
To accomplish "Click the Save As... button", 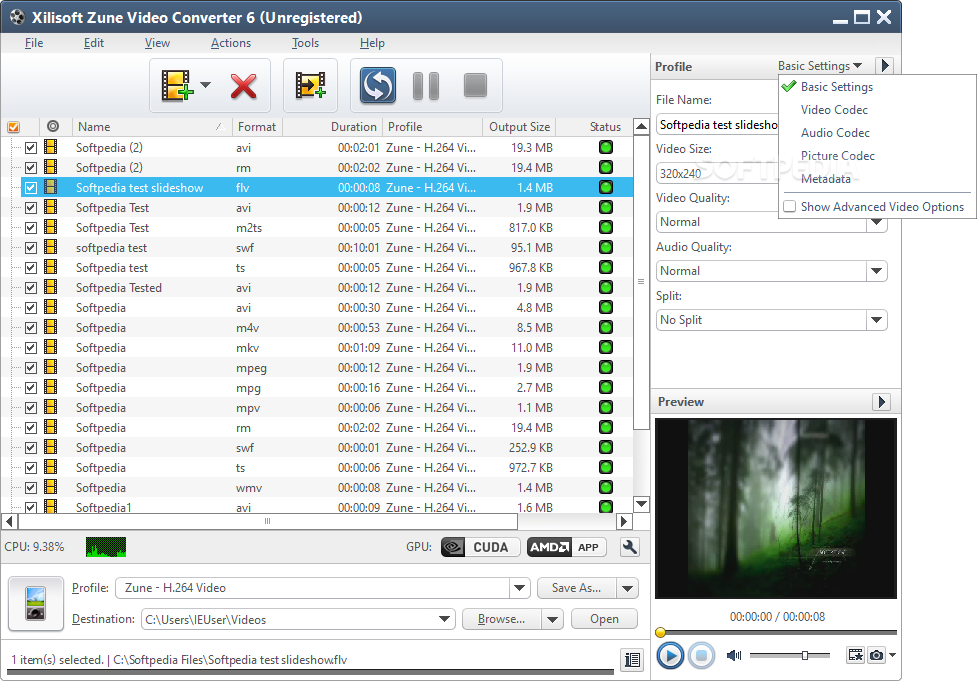I will pos(576,588).
